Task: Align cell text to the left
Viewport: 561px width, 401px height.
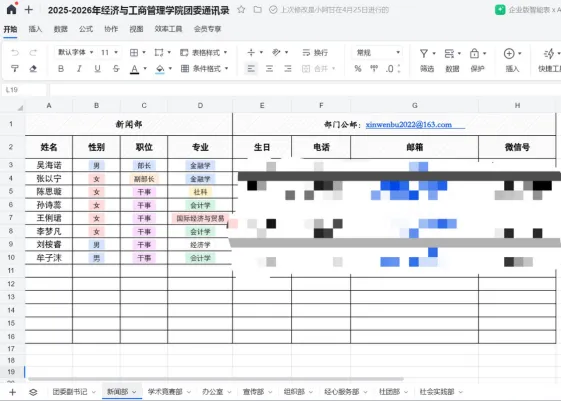Action: (x=251, y=68)
